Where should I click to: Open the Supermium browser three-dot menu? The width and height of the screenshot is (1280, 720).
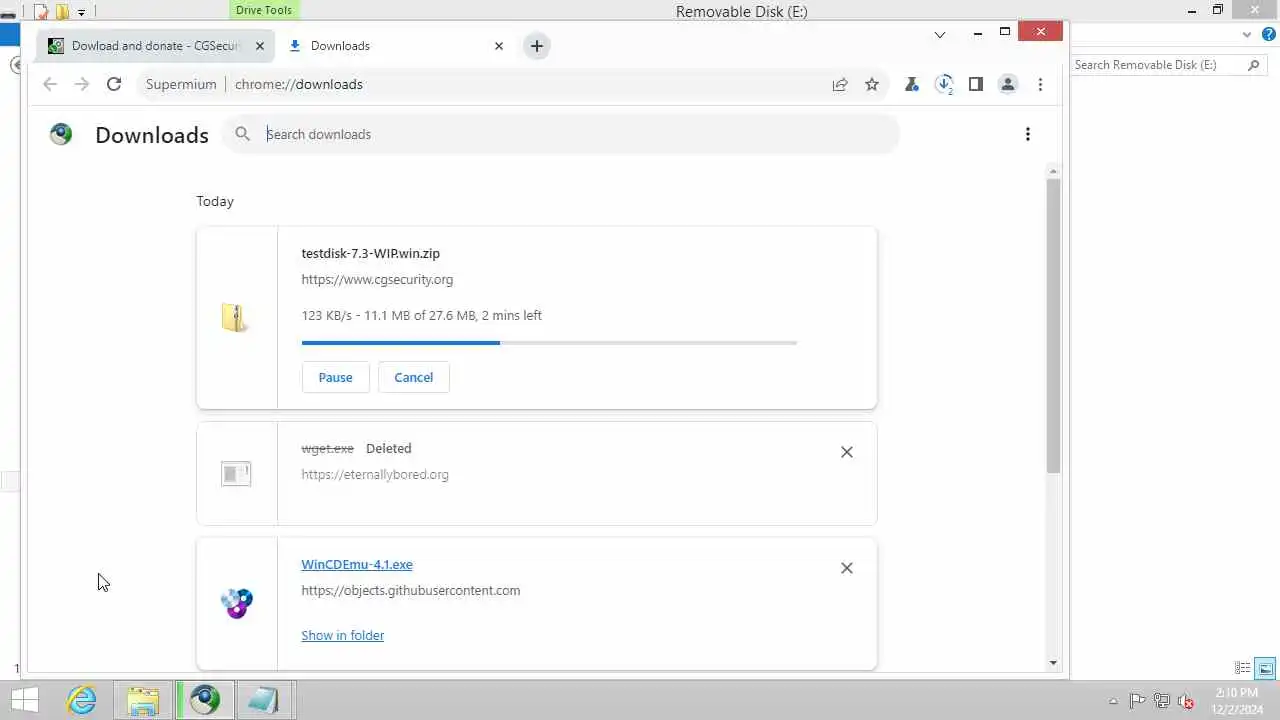click(x=1040, y=84)
